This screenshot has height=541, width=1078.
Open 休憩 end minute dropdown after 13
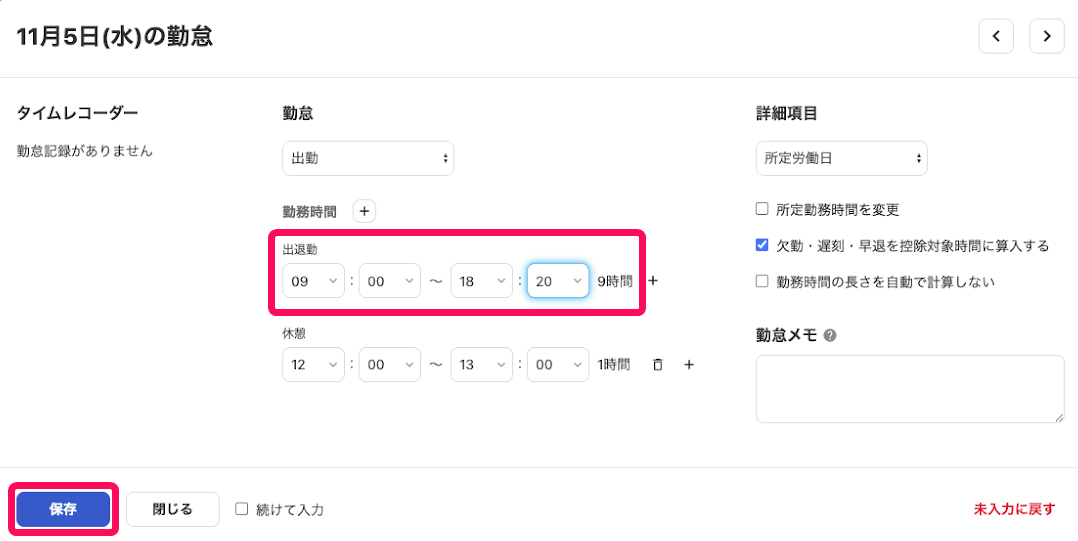click(558, 364)
